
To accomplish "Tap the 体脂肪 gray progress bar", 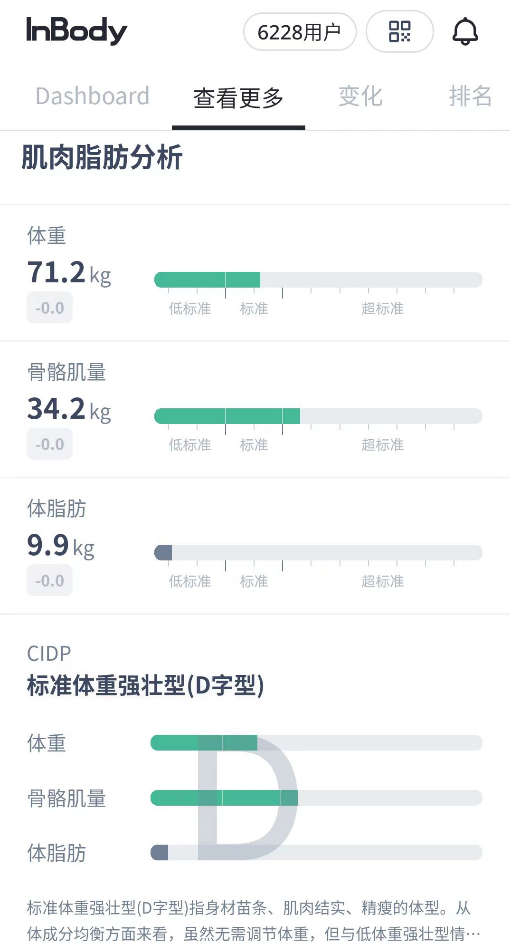I will (x=318, y=553).
